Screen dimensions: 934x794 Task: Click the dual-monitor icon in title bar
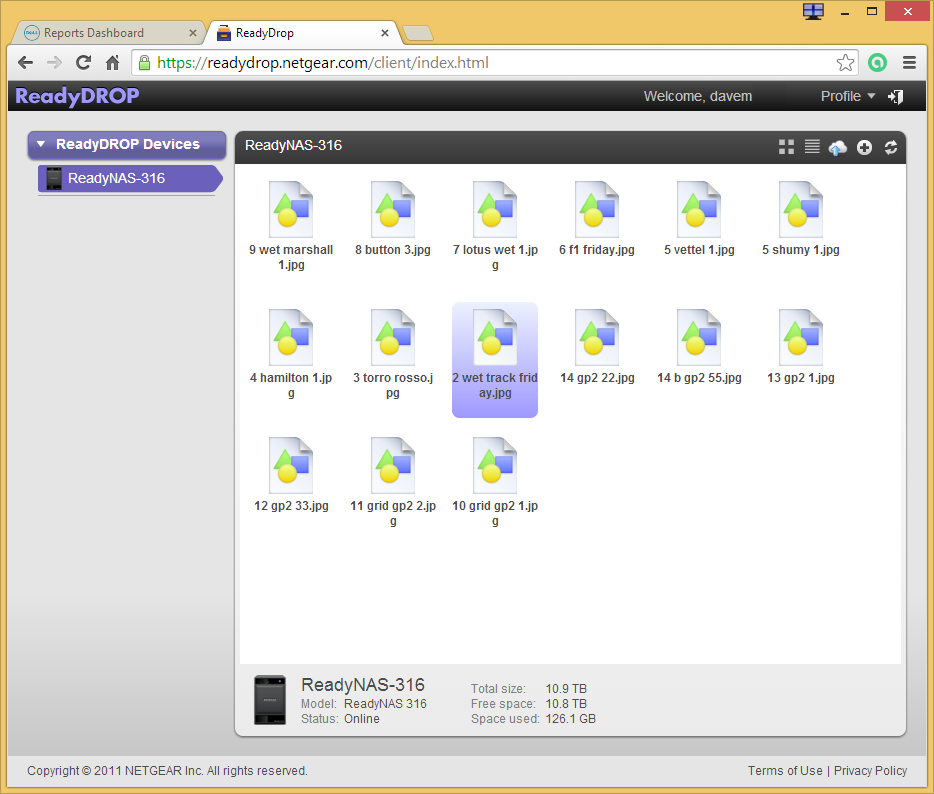pos(813,11)
